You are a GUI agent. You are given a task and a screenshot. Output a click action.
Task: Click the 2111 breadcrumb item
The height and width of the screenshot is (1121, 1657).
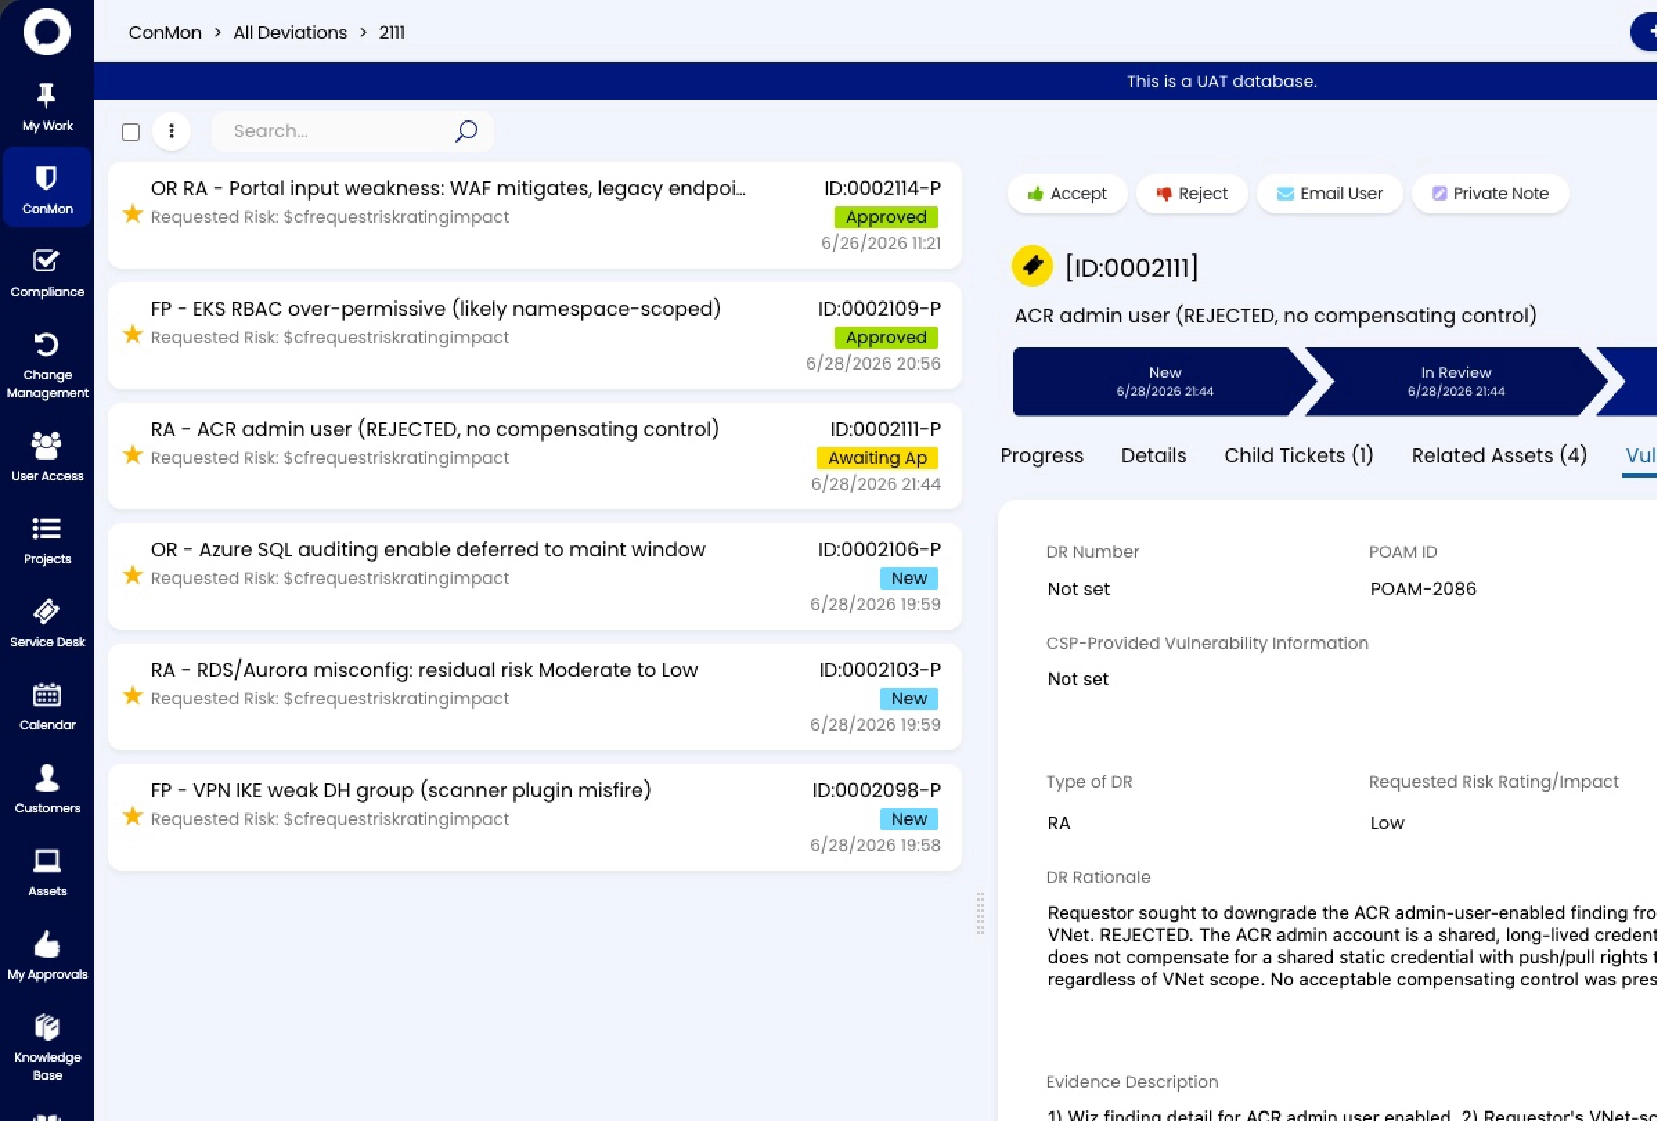pyautogui.click(x=392, y=32)
